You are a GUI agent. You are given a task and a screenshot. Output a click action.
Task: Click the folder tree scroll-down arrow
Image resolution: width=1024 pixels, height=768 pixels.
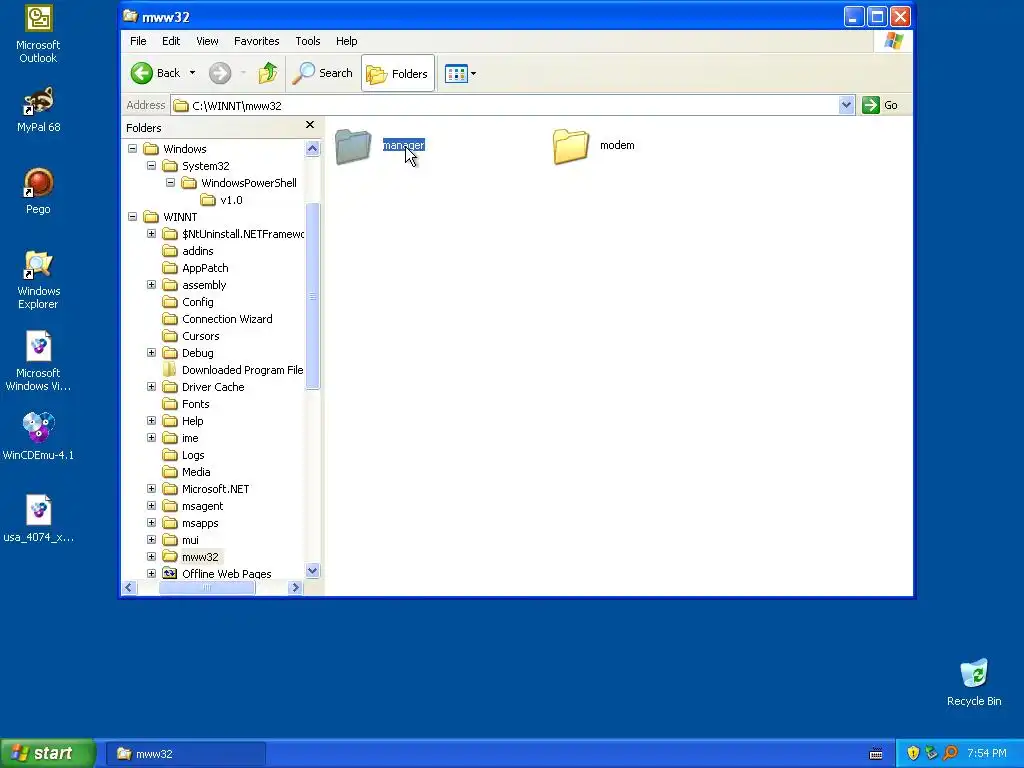click(x=312, y=571)
